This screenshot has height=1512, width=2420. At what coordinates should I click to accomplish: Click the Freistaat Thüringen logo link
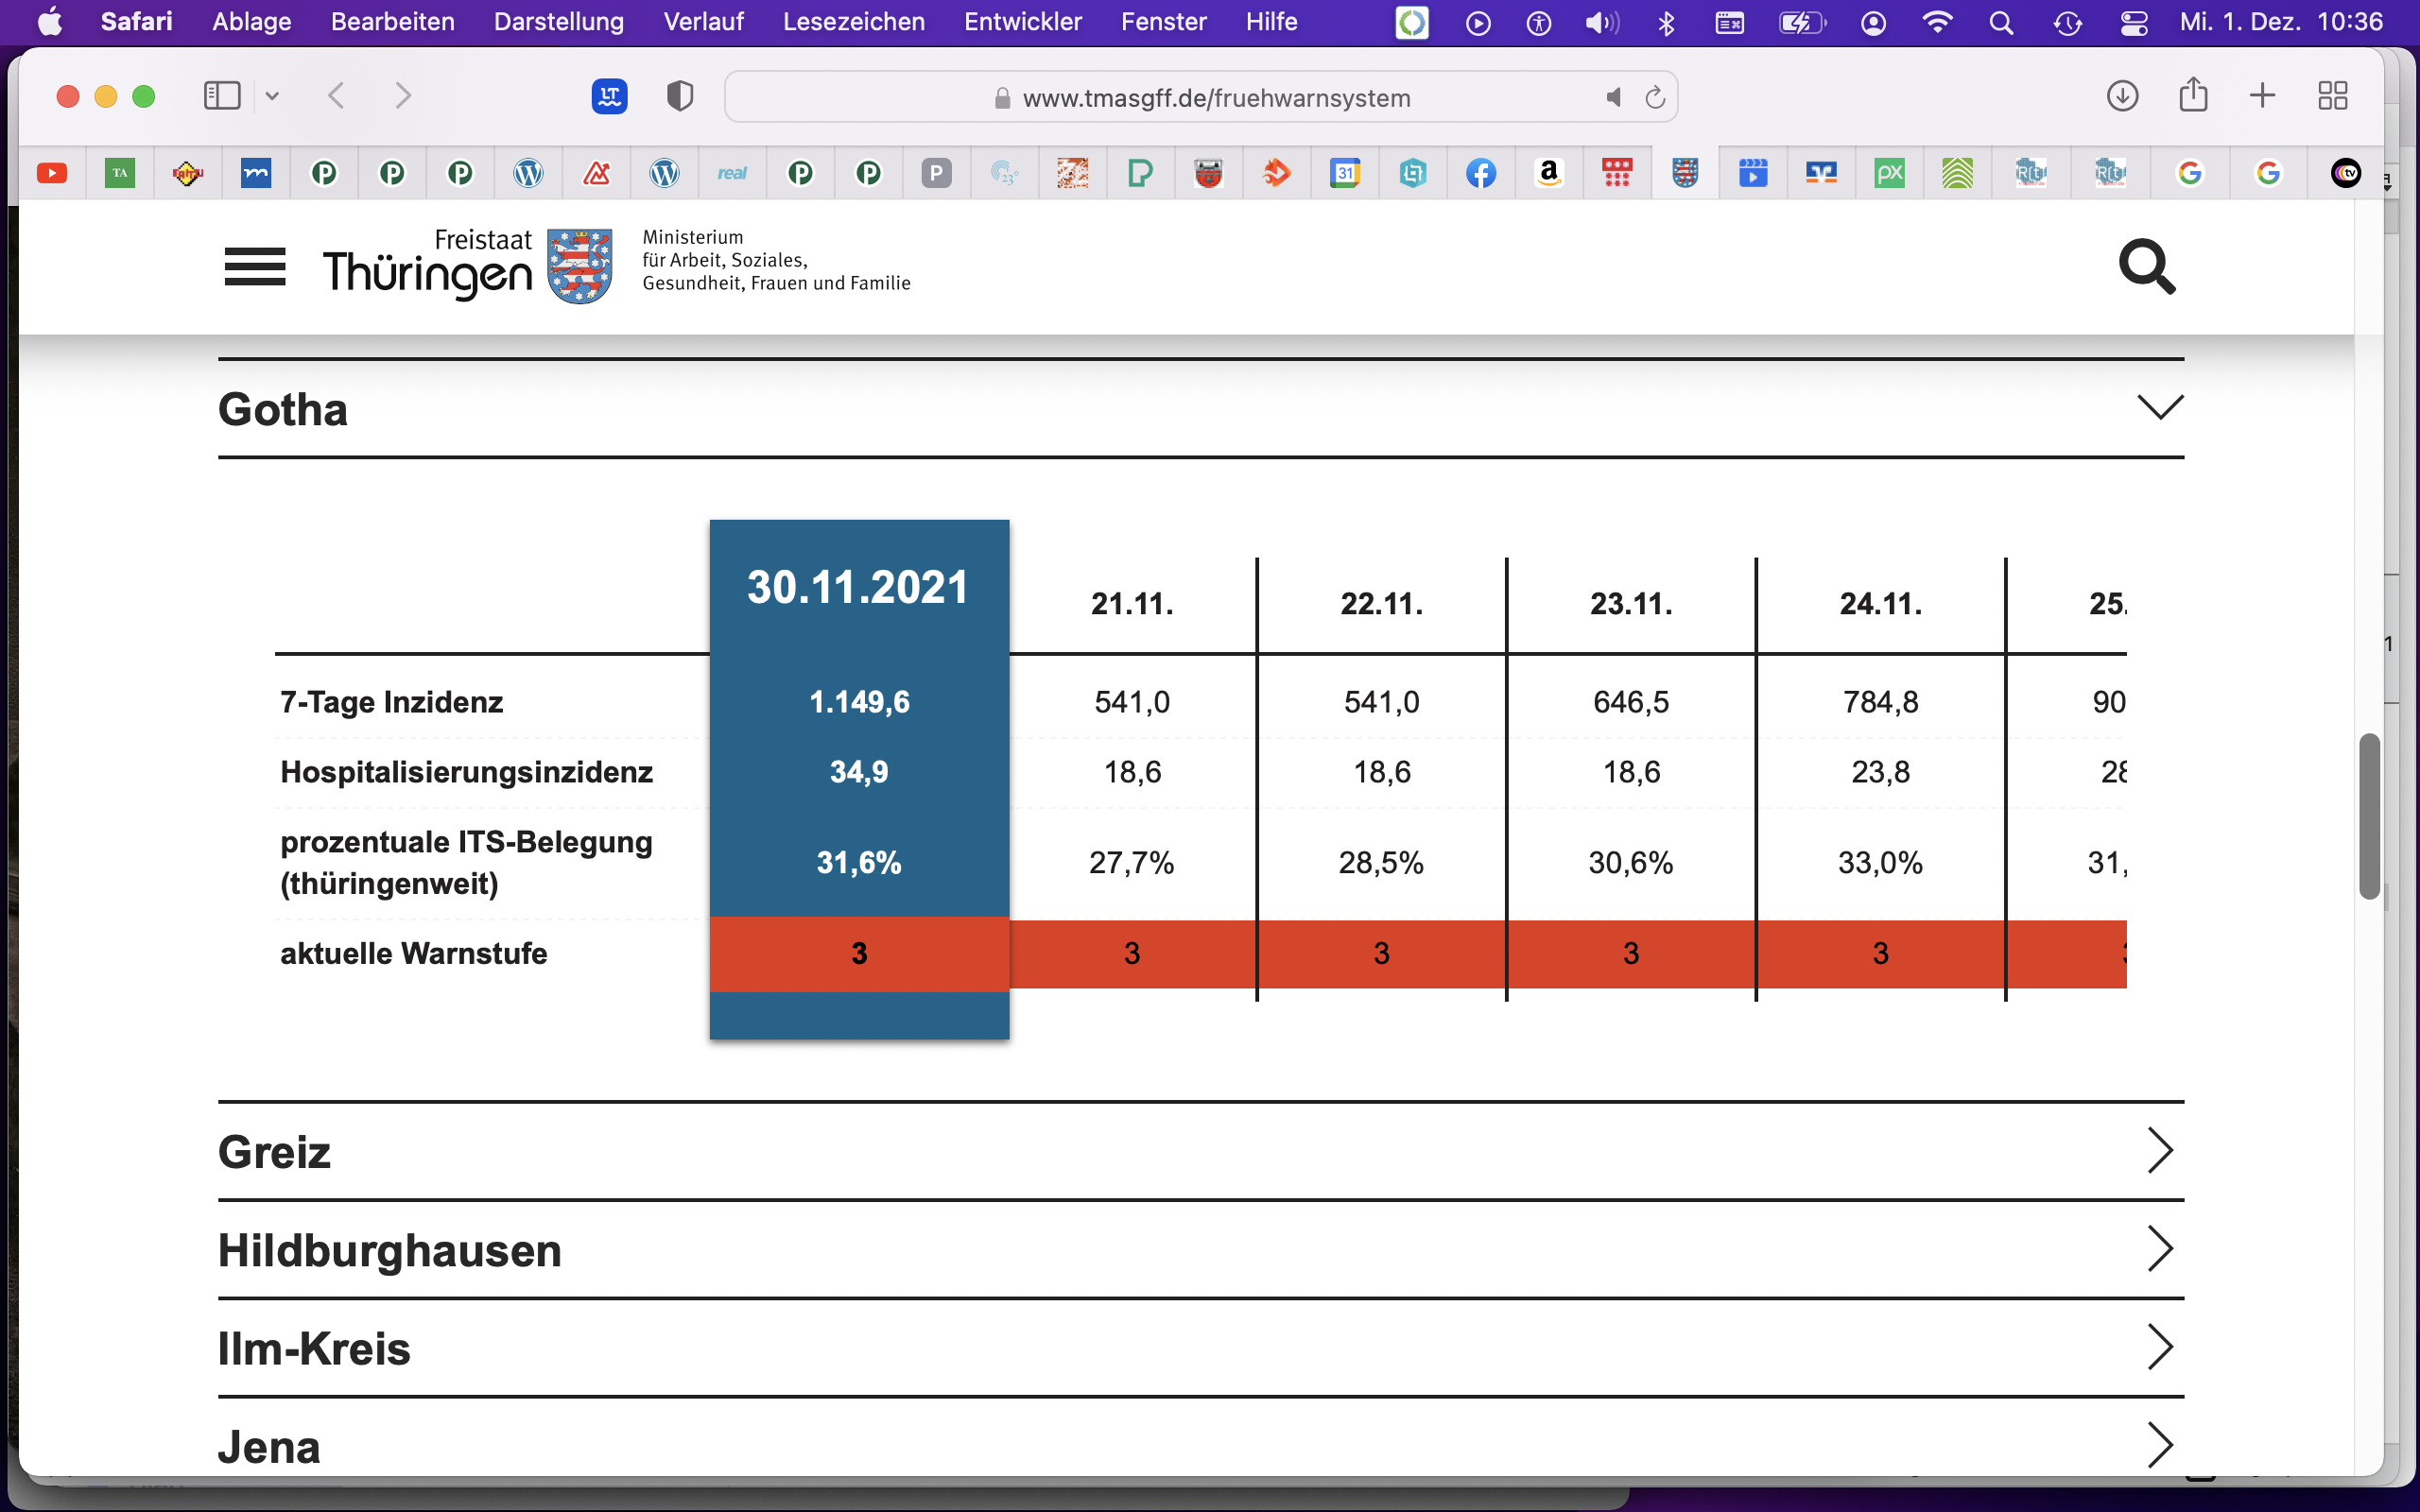pyautogui.click(x=468, y=266)
